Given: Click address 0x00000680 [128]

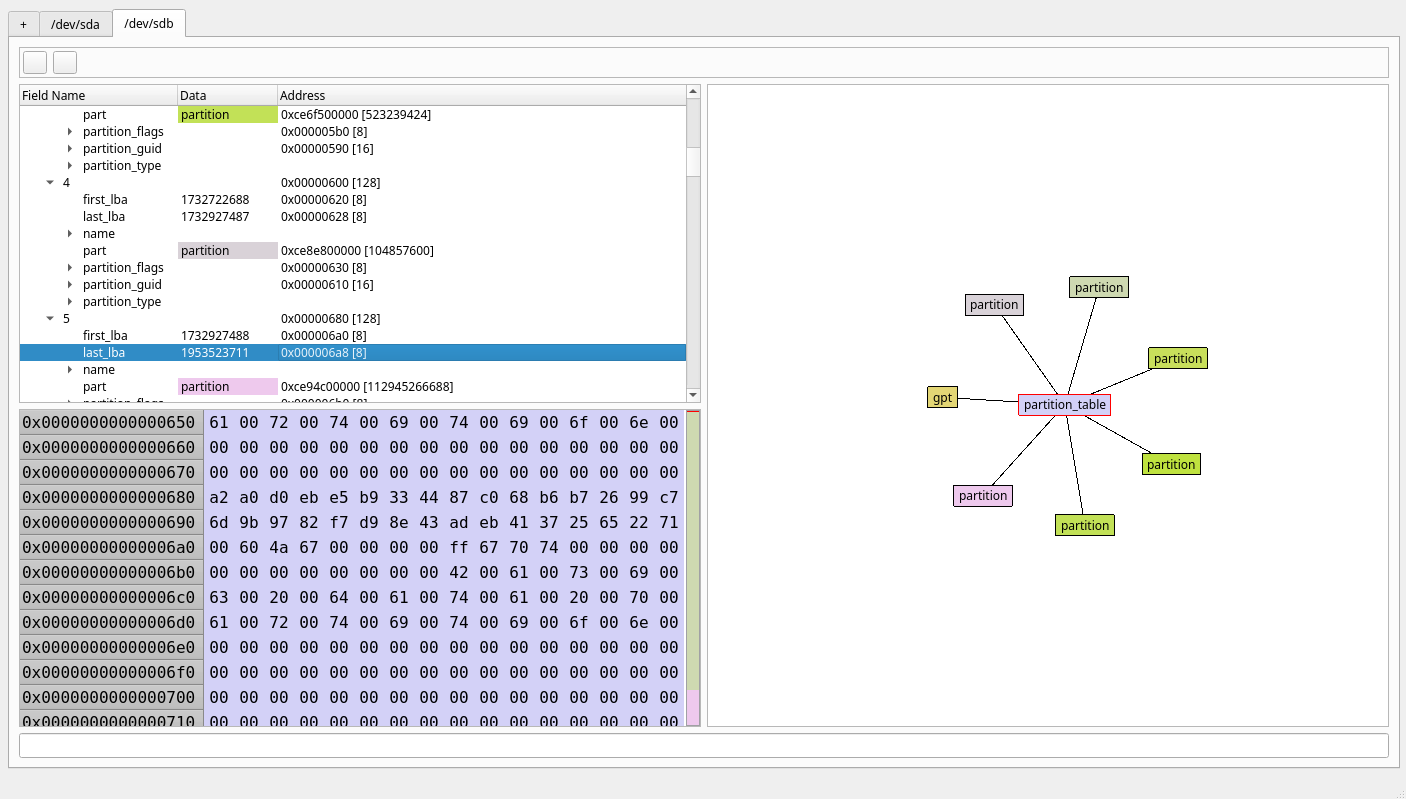Looking at the screenshot, I should tap(330, 319).
